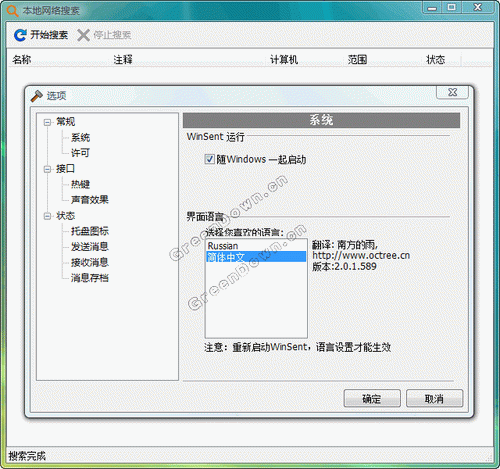500x469 pixels.
Task: Select 状态 in the options tree
Action: 65,216
